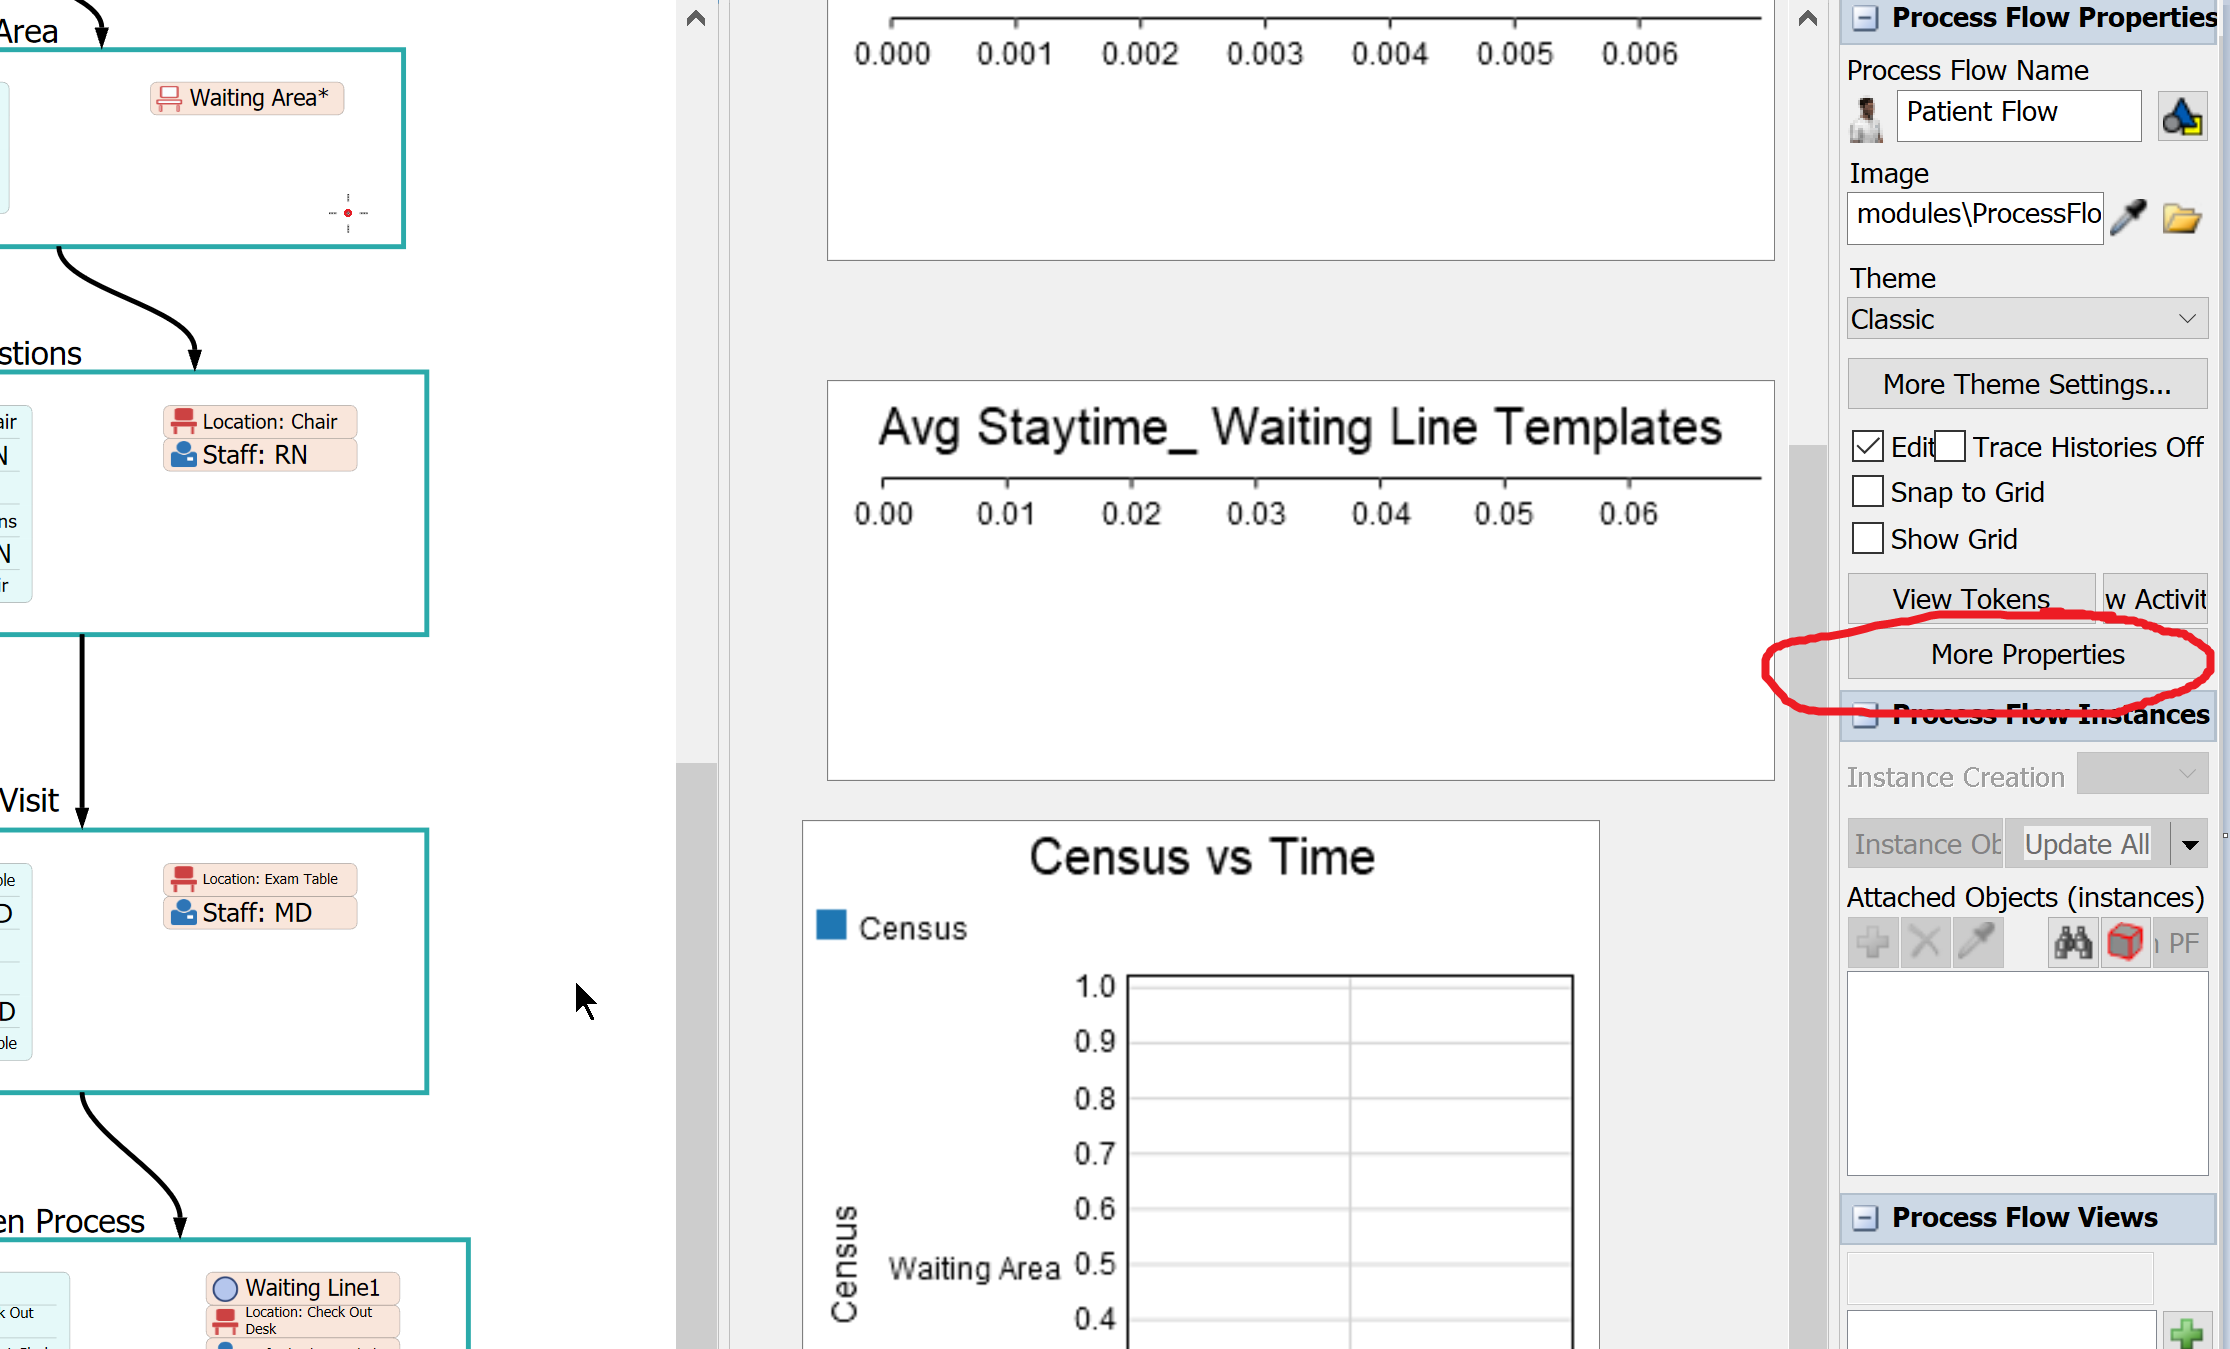
Task: Click the partially hidden Activit button
Action: (x=2155, y=598)
